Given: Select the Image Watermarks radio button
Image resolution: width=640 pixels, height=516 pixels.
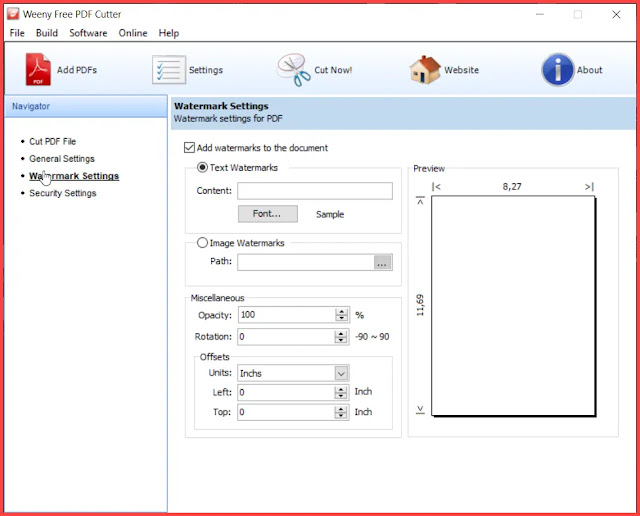Looking at the screenshot, I should [x=202, y=243].
